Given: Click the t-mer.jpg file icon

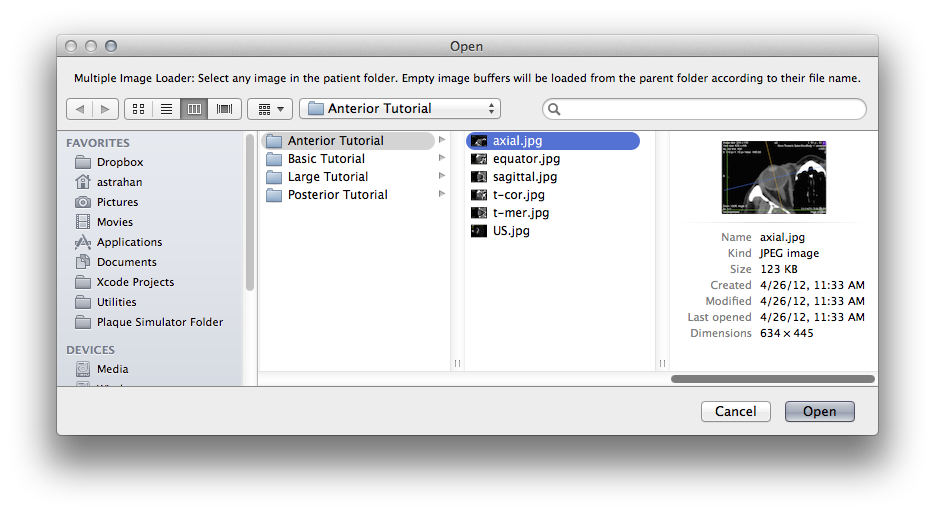Looking at the screenshot, I should click(479, 212).
